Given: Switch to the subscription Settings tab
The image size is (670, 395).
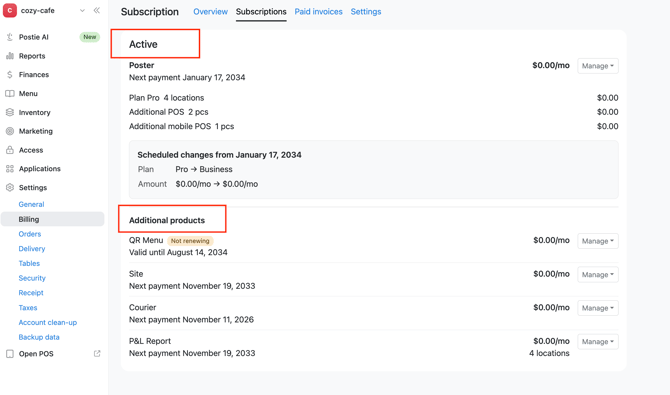Looking at the screenshot, I should click(x=366, y=12).
